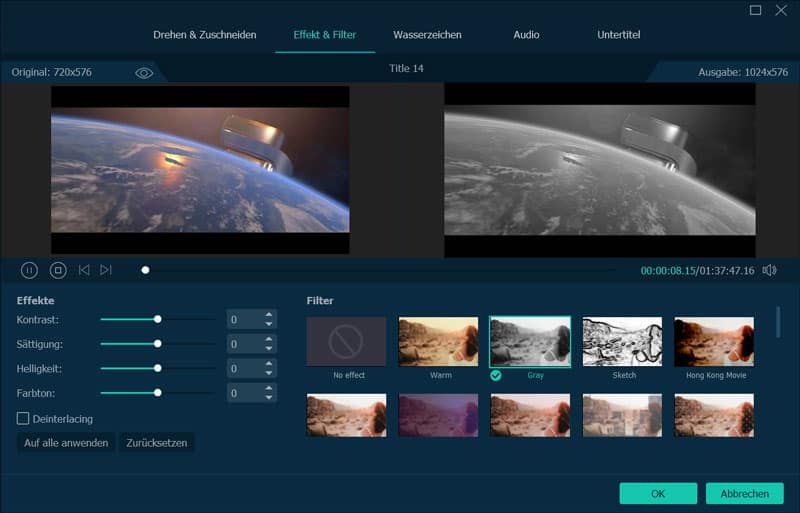Click the Farbton slider handle
Screen dimensions: 800x513
point(158,393)
